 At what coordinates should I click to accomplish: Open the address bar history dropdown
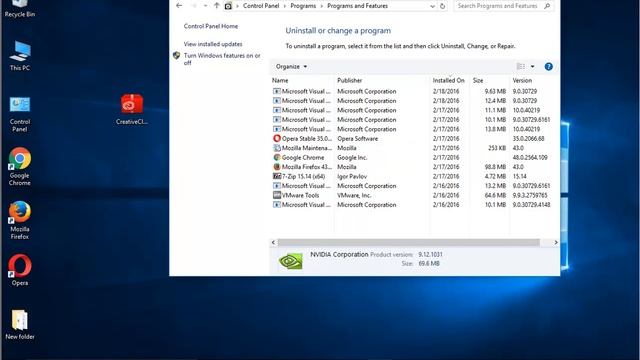click(x=432, y=6)
